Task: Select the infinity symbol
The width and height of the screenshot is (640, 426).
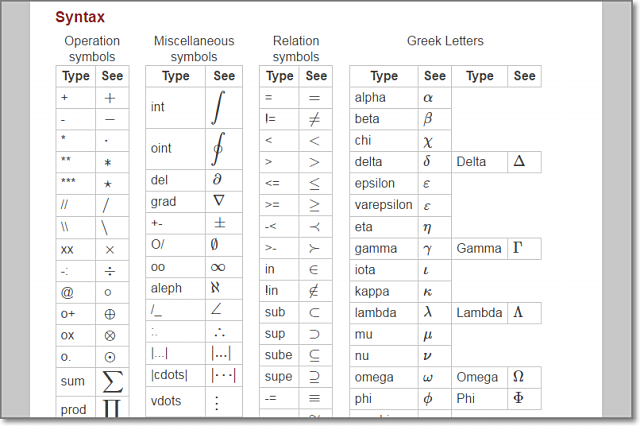Action: click(x=219, y=268)
